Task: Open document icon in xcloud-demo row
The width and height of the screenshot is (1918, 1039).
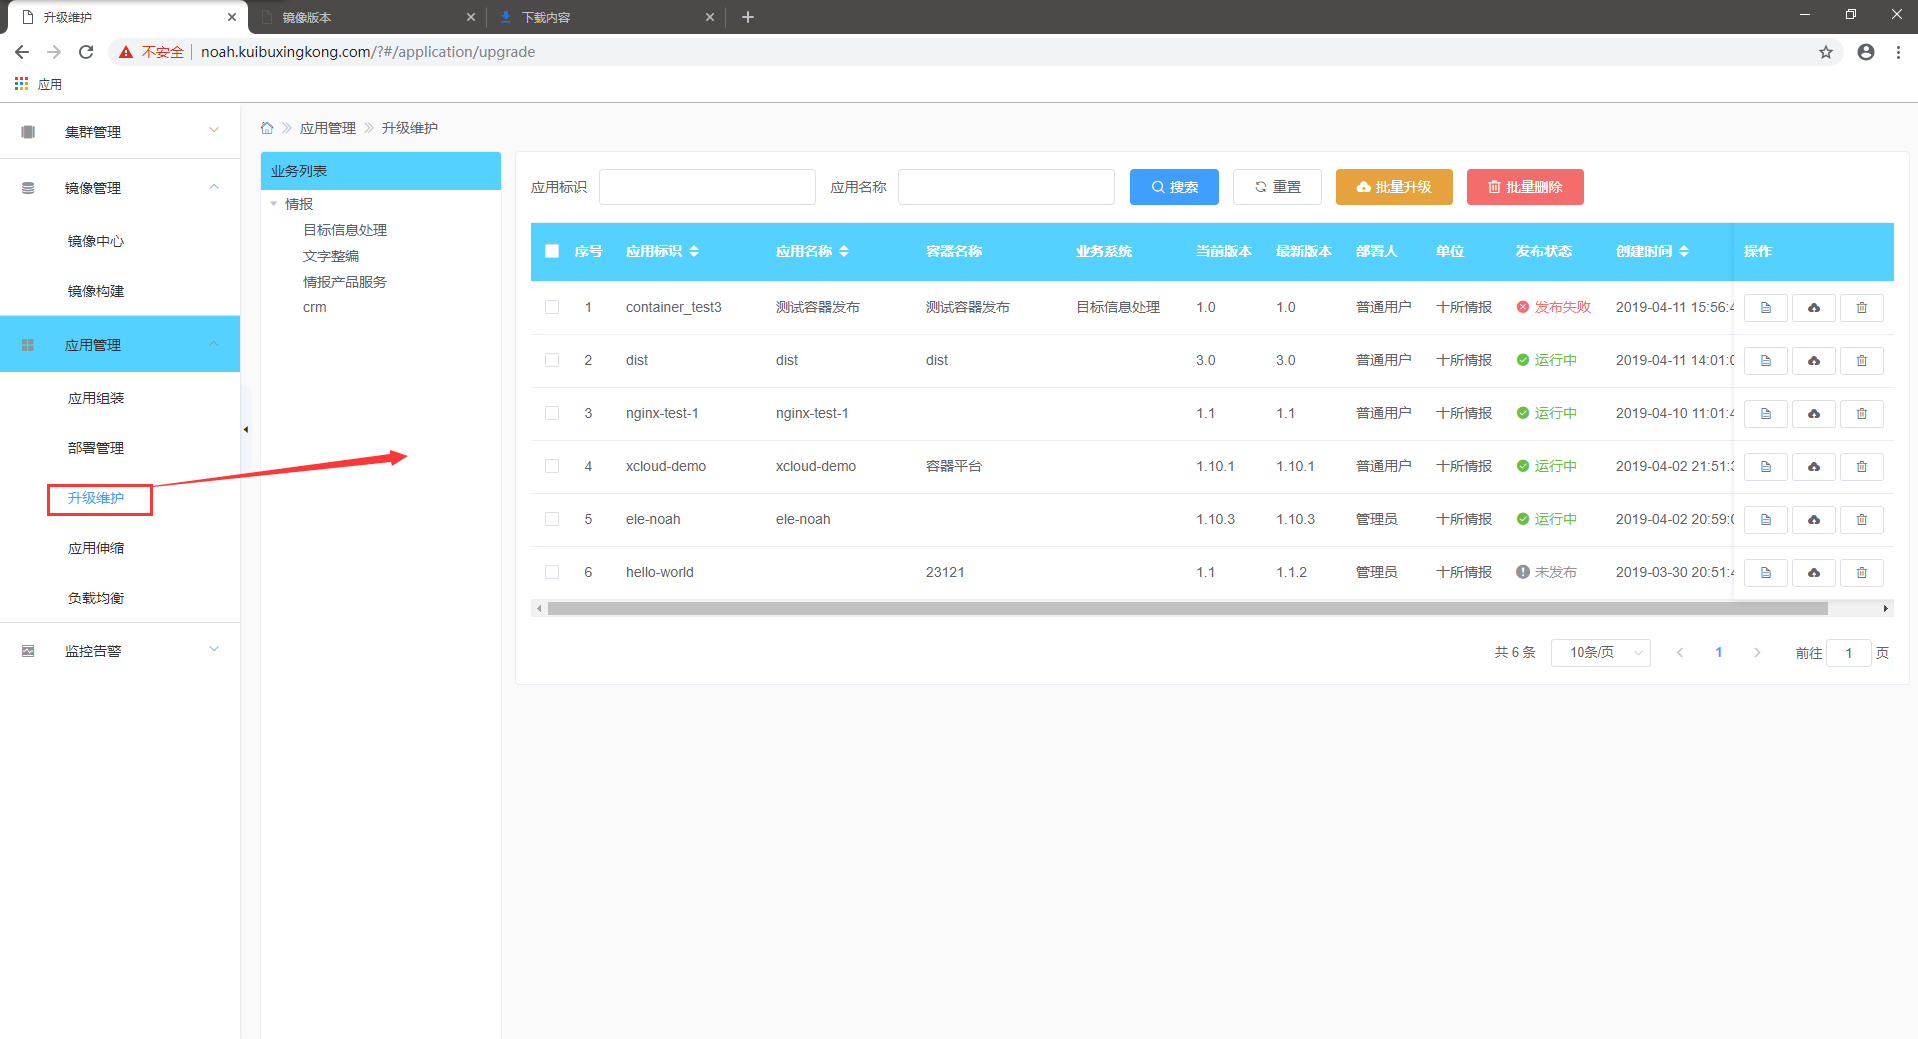Action: point(1766,467)
